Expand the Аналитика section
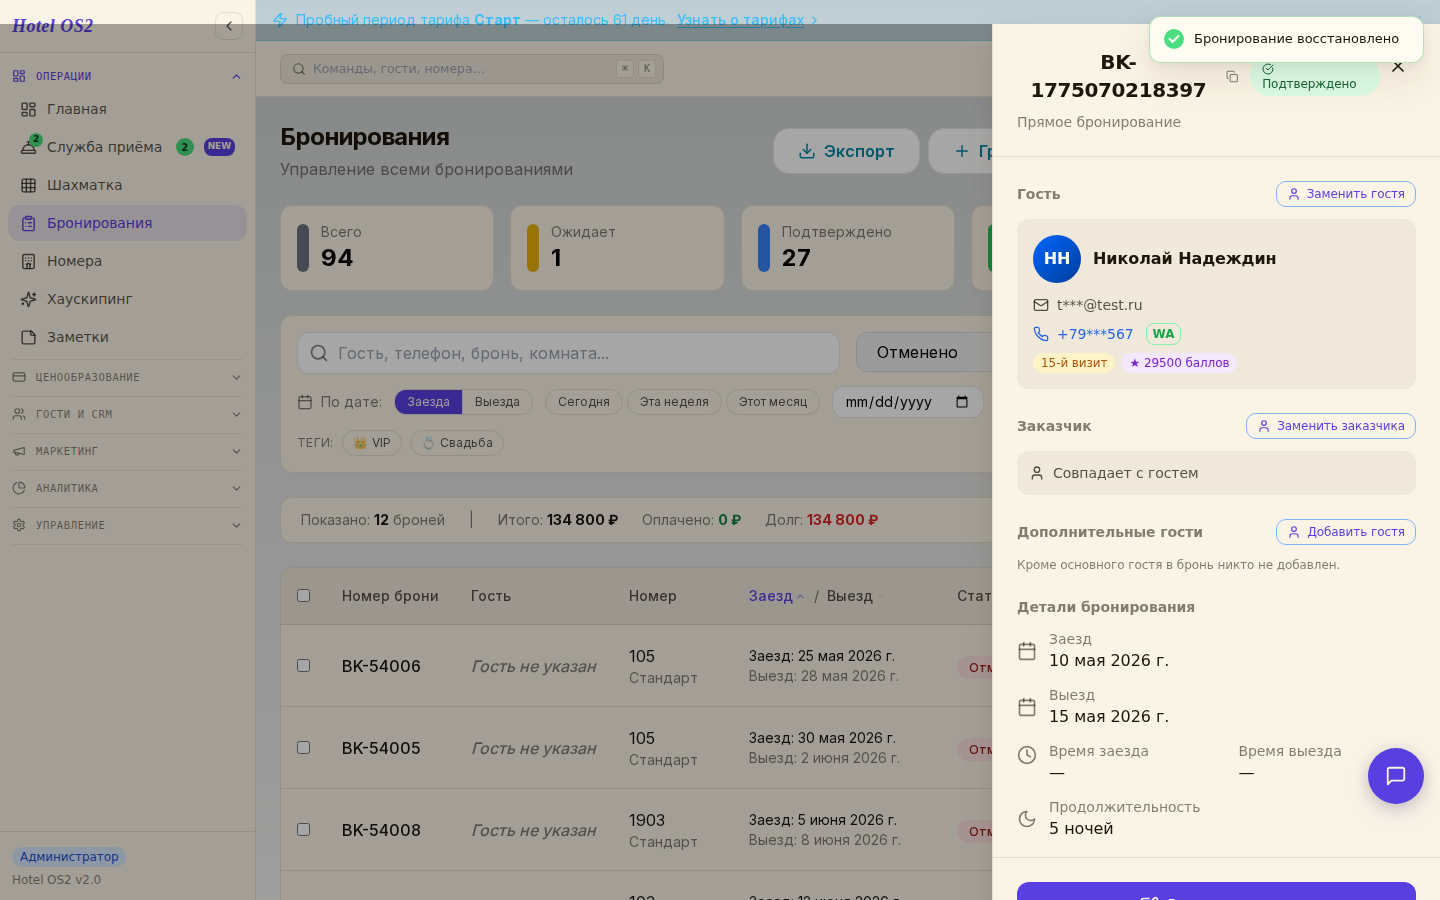This screenshot has height=900, width=1440. coord(127,488)
